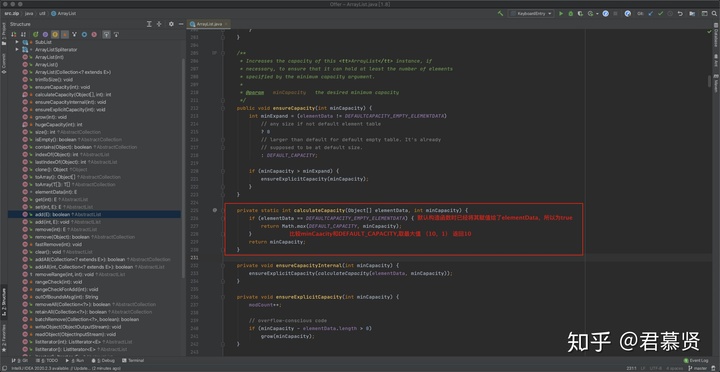Click src.zip in the breadcrumb

(11, 14)
